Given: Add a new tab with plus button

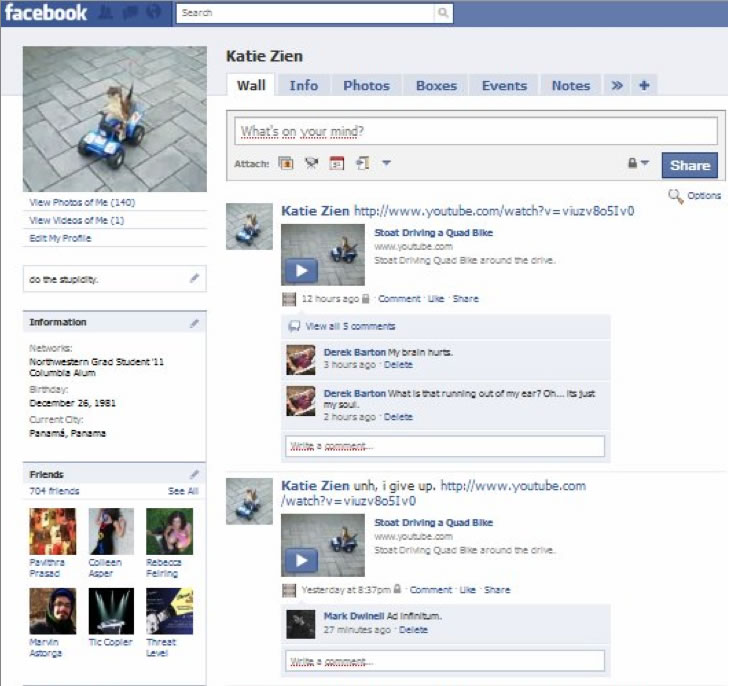Looking at the screenshot, I should point(644,85).
